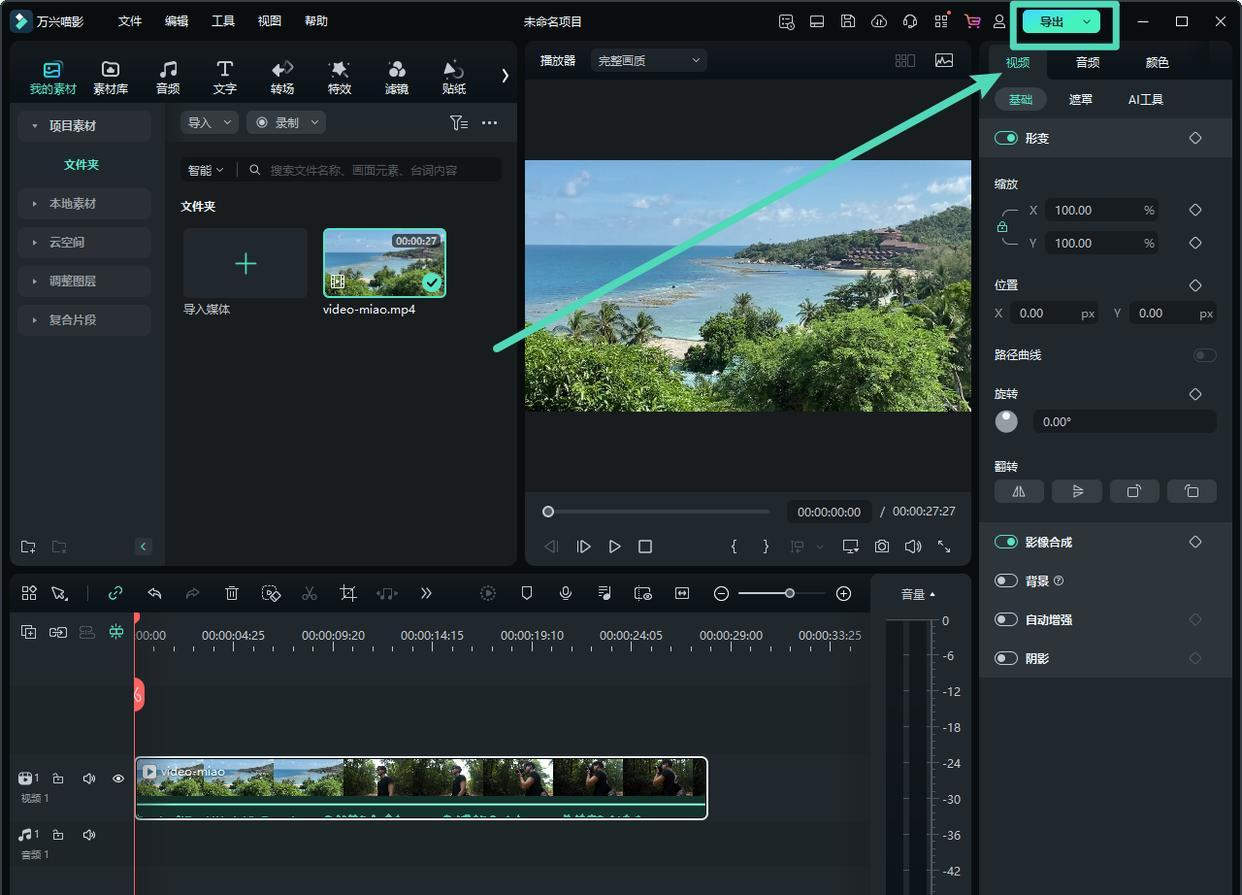Click the delete trash icon in timeline toolbar
Screen dimensions: 1242x895
pos(232,593)
